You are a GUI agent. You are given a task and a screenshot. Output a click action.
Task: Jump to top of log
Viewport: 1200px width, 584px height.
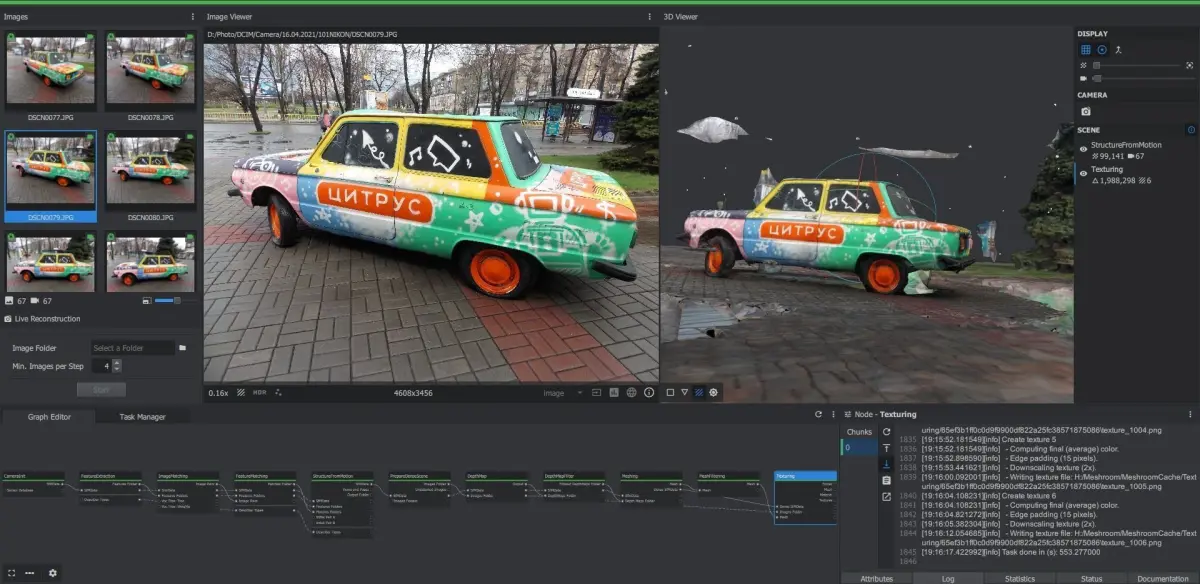pos(886,448)
